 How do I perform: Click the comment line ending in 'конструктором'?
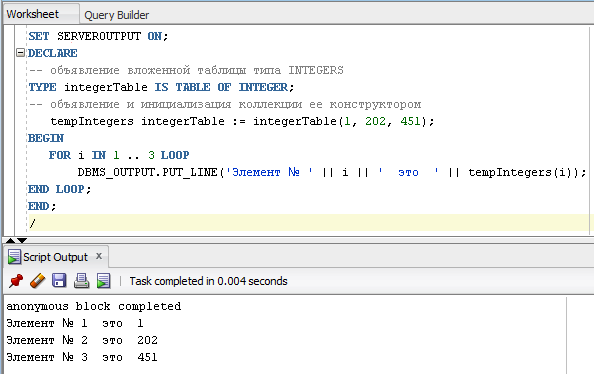[x=225, y=105]
